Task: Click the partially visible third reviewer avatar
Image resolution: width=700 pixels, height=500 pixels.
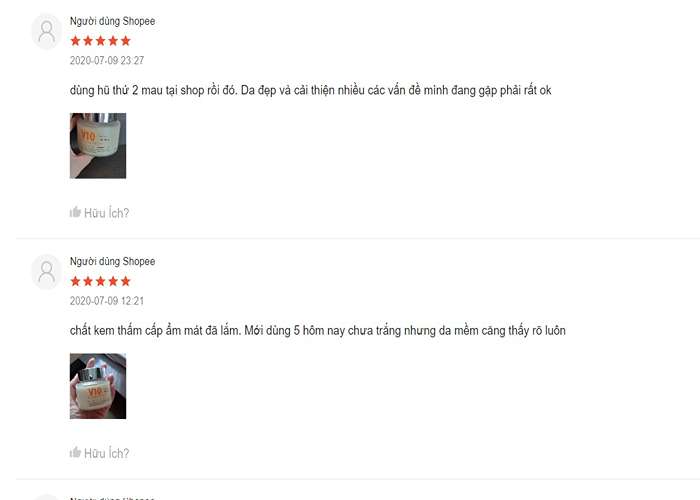Action: tap(46, 497)
